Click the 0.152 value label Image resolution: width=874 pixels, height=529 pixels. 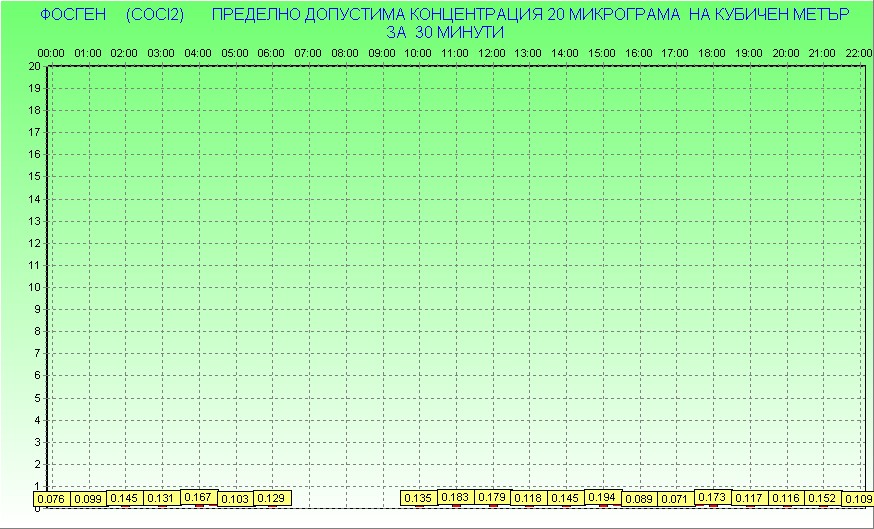click(x=822, y=498)
